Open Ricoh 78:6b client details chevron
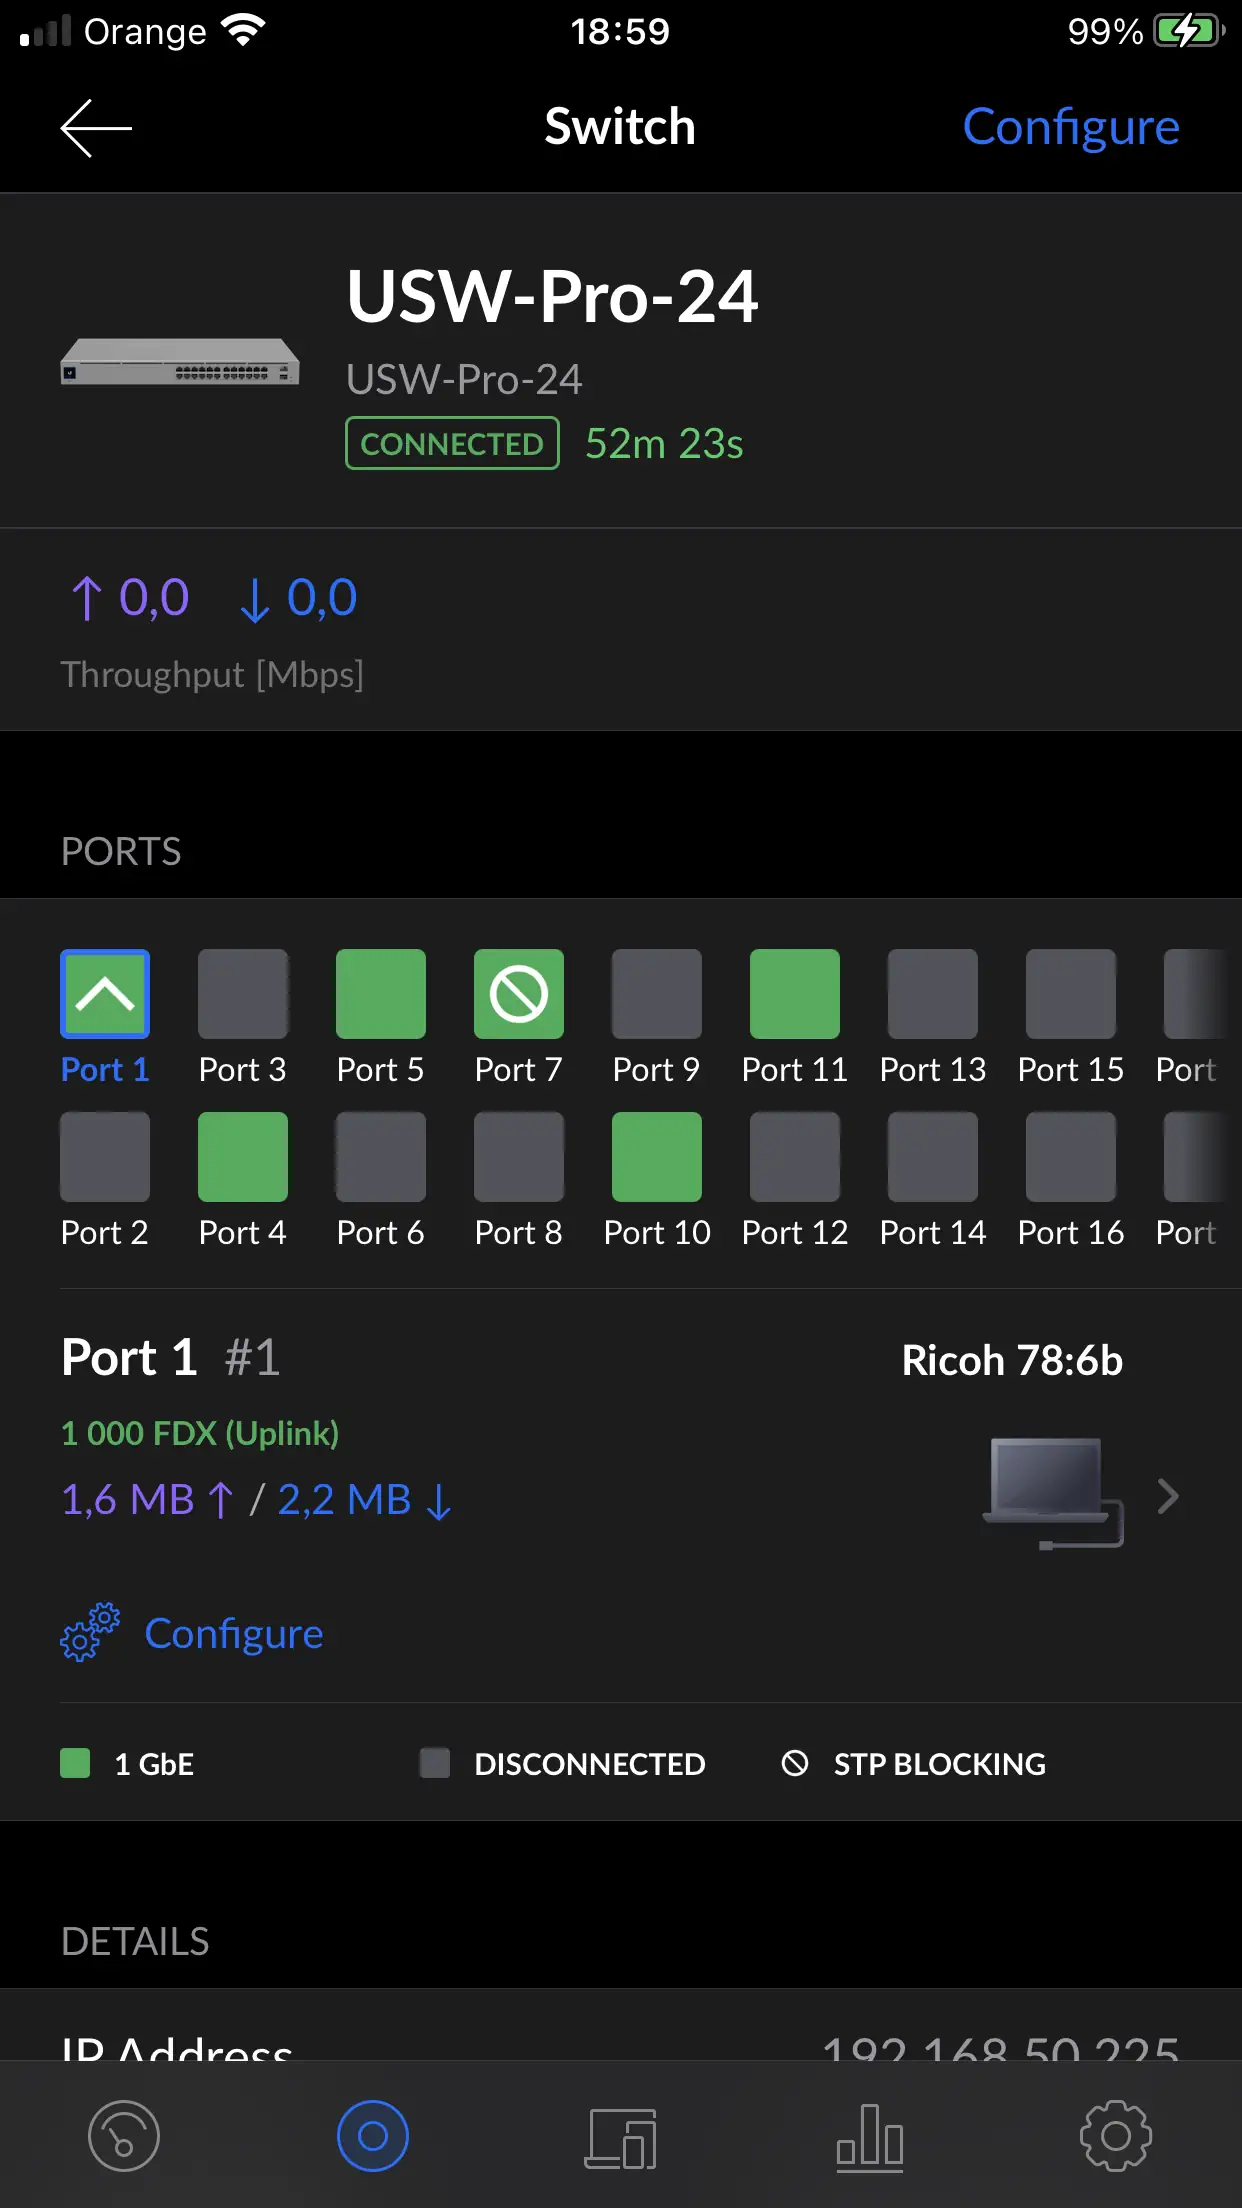The image size is (1242, 2208). click(x=1167, y=1496)
